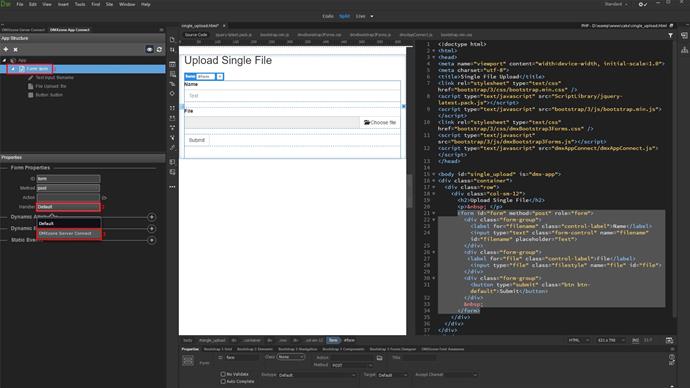Viewport: 690px width, 388px height.
Task: Click the preview icon in the status bar
Action: 669,340
